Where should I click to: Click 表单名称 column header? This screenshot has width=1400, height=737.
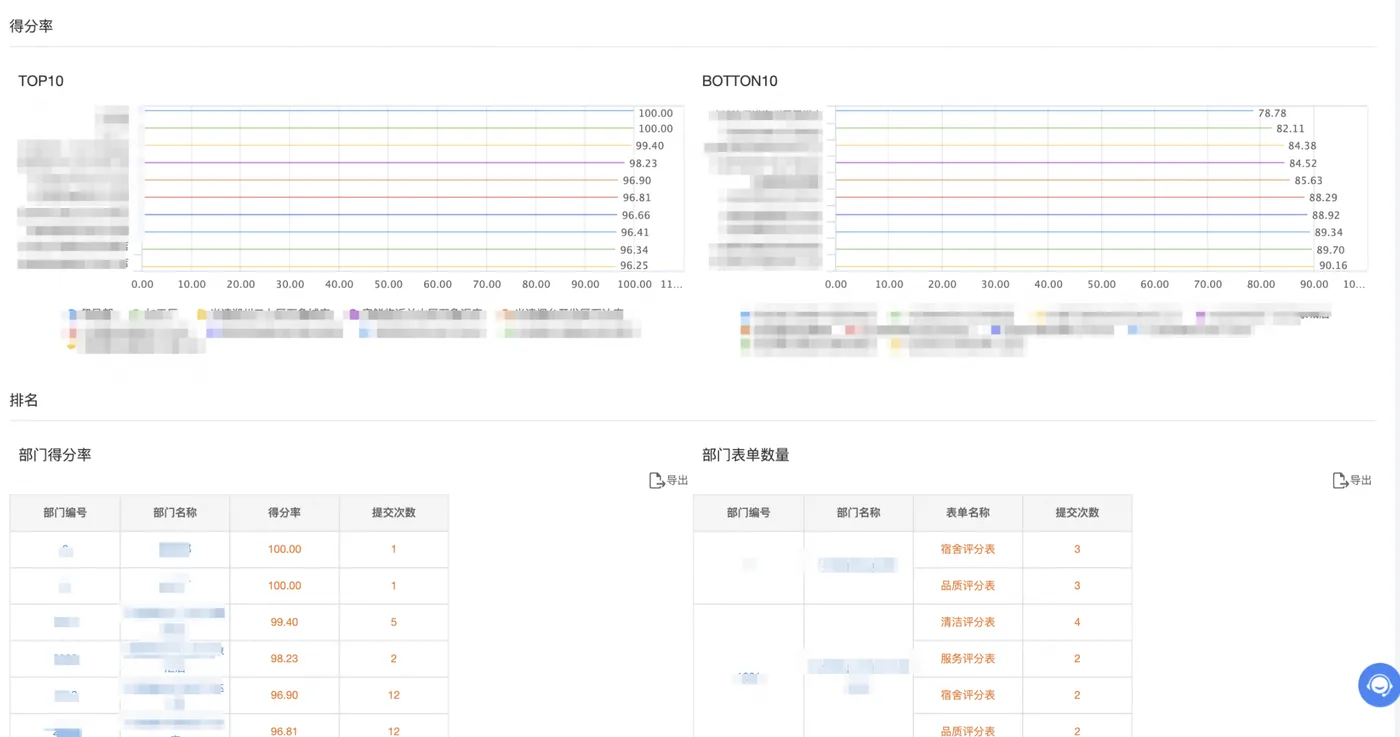click(968, 513)
